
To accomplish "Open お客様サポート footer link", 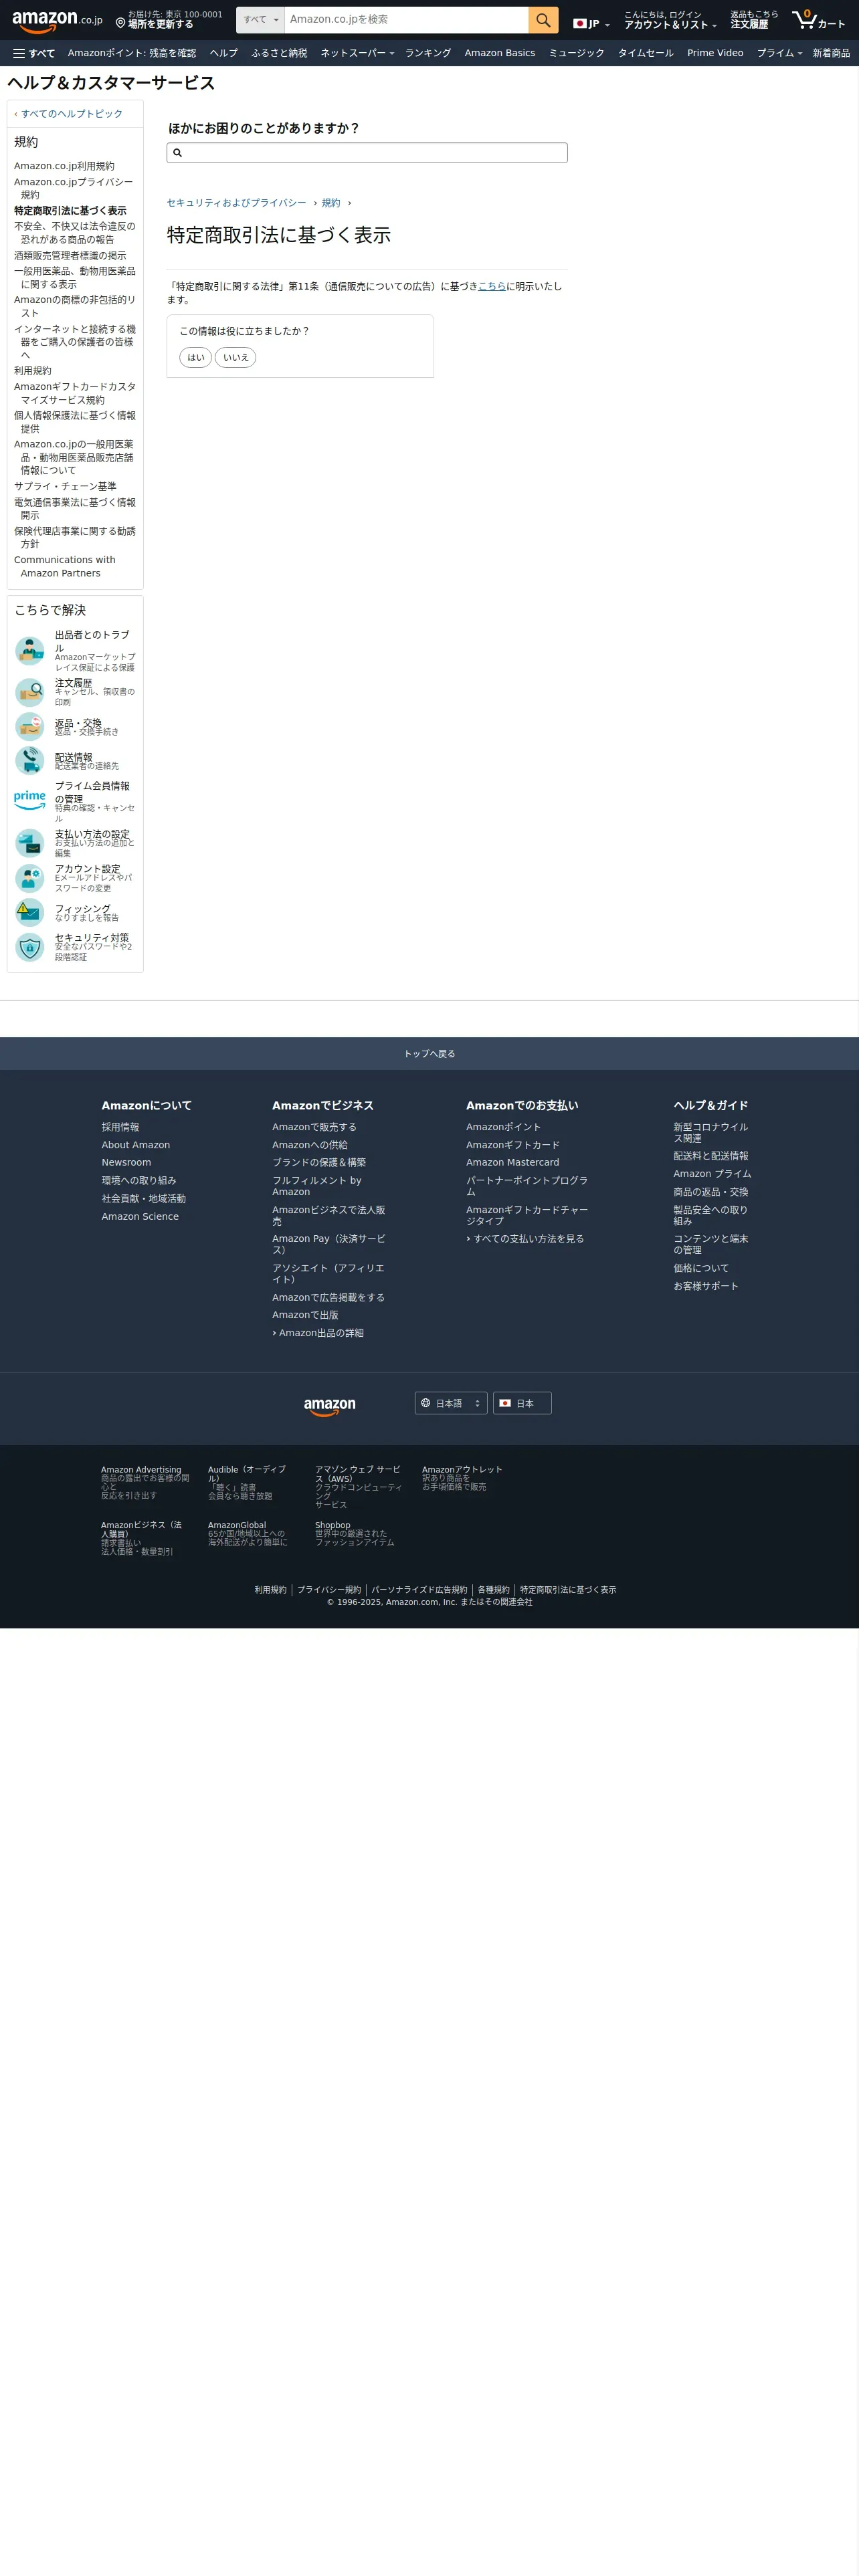I will pos(706,1286).
